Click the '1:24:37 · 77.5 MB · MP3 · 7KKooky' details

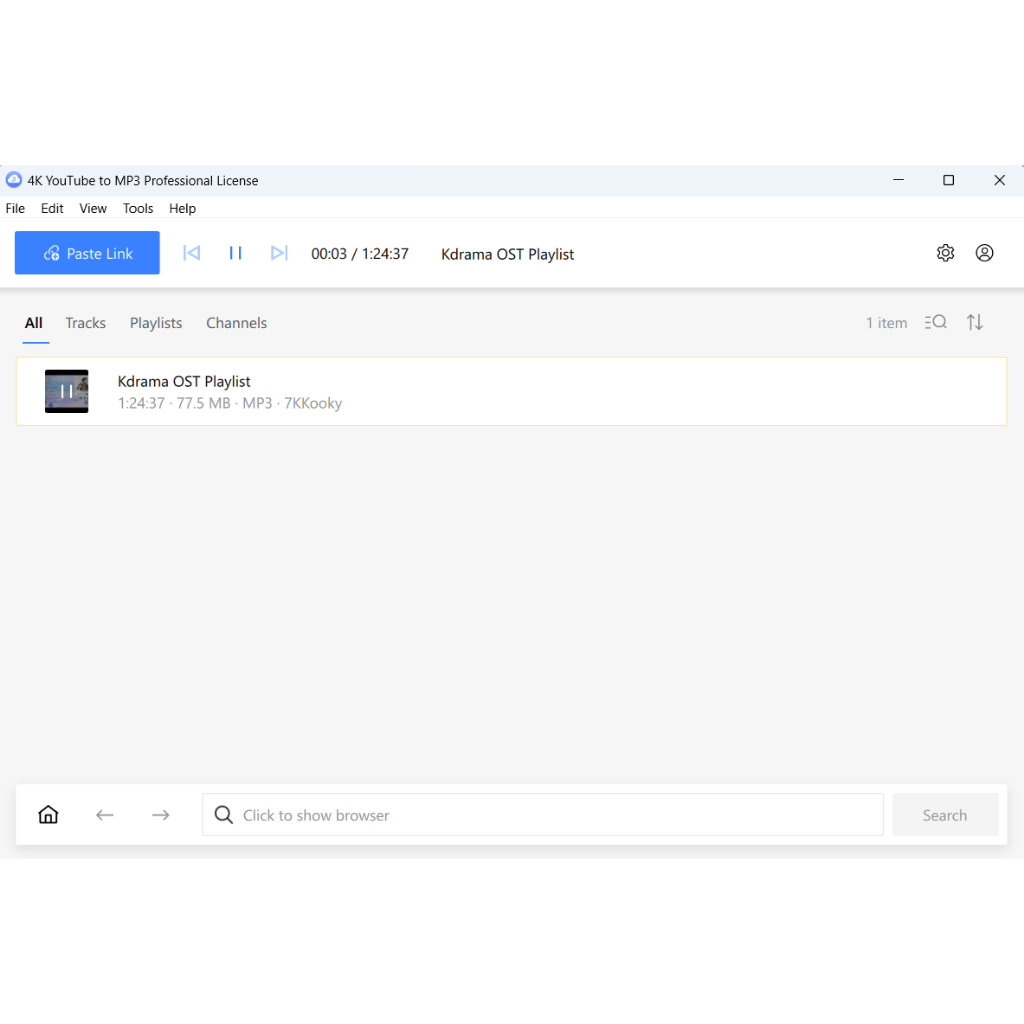pos(229,403)
